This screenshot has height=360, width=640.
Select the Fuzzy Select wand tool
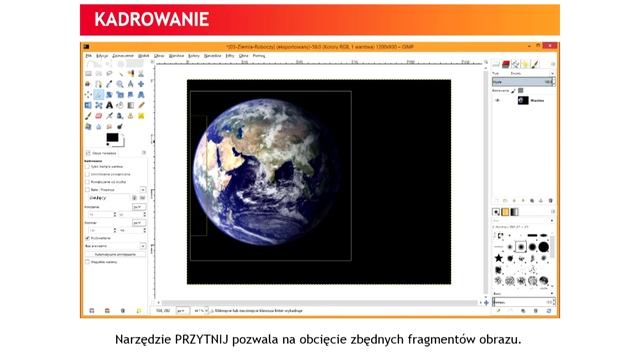(x=120, y=74)
